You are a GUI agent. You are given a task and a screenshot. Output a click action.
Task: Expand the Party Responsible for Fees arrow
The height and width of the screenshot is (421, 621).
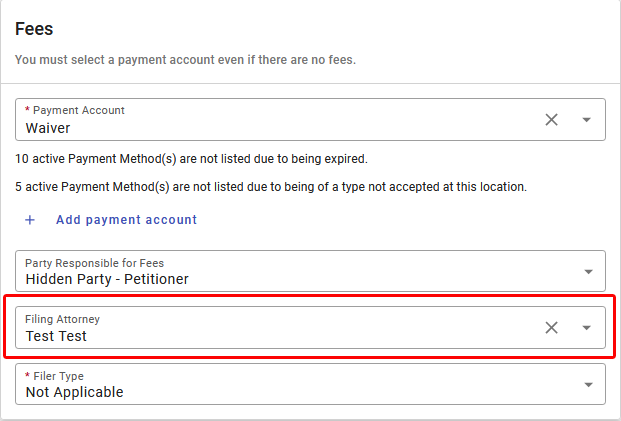(587, 272)
